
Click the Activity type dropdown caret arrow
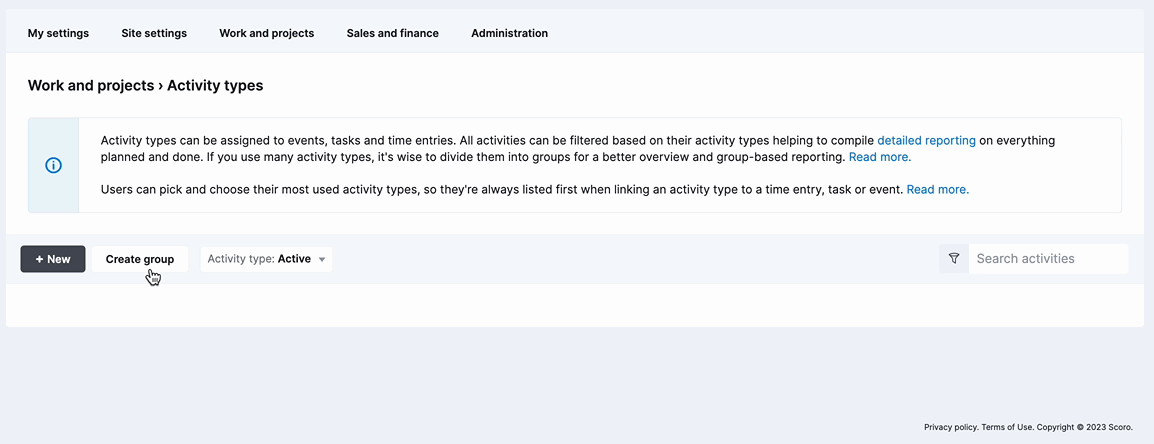pos(322,259)
